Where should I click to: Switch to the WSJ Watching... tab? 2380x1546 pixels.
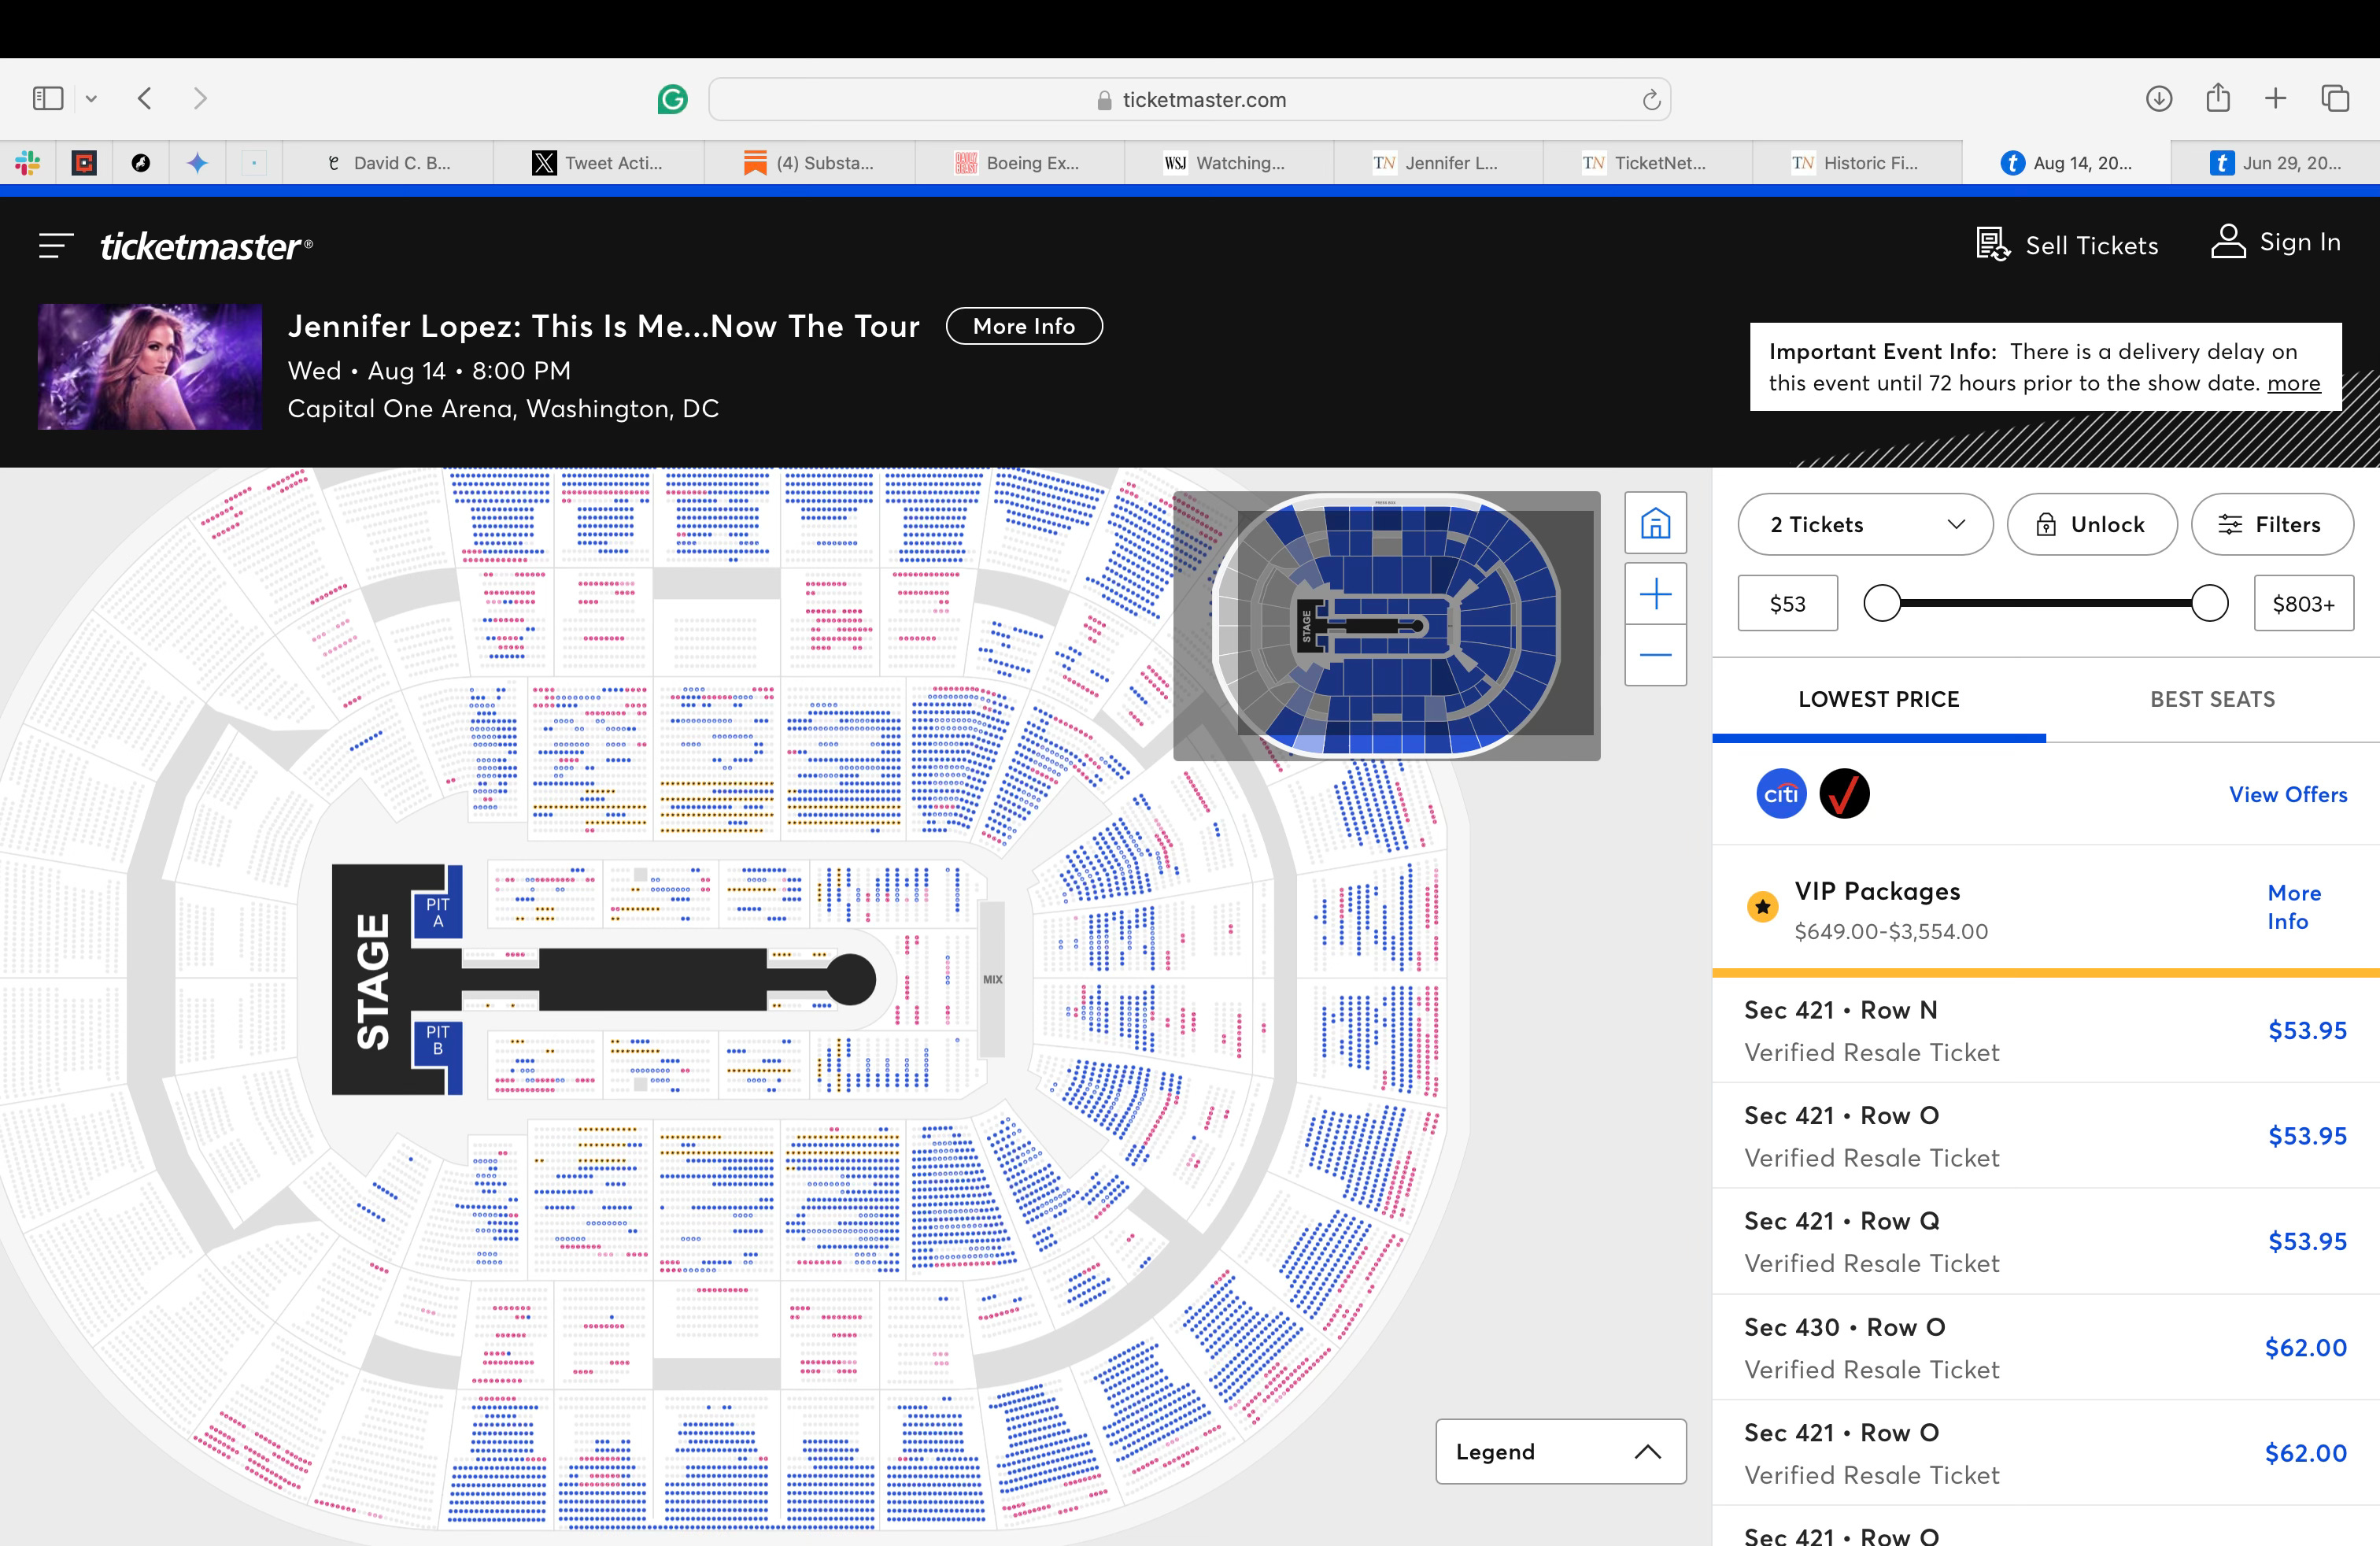[x=1228, y=163]
